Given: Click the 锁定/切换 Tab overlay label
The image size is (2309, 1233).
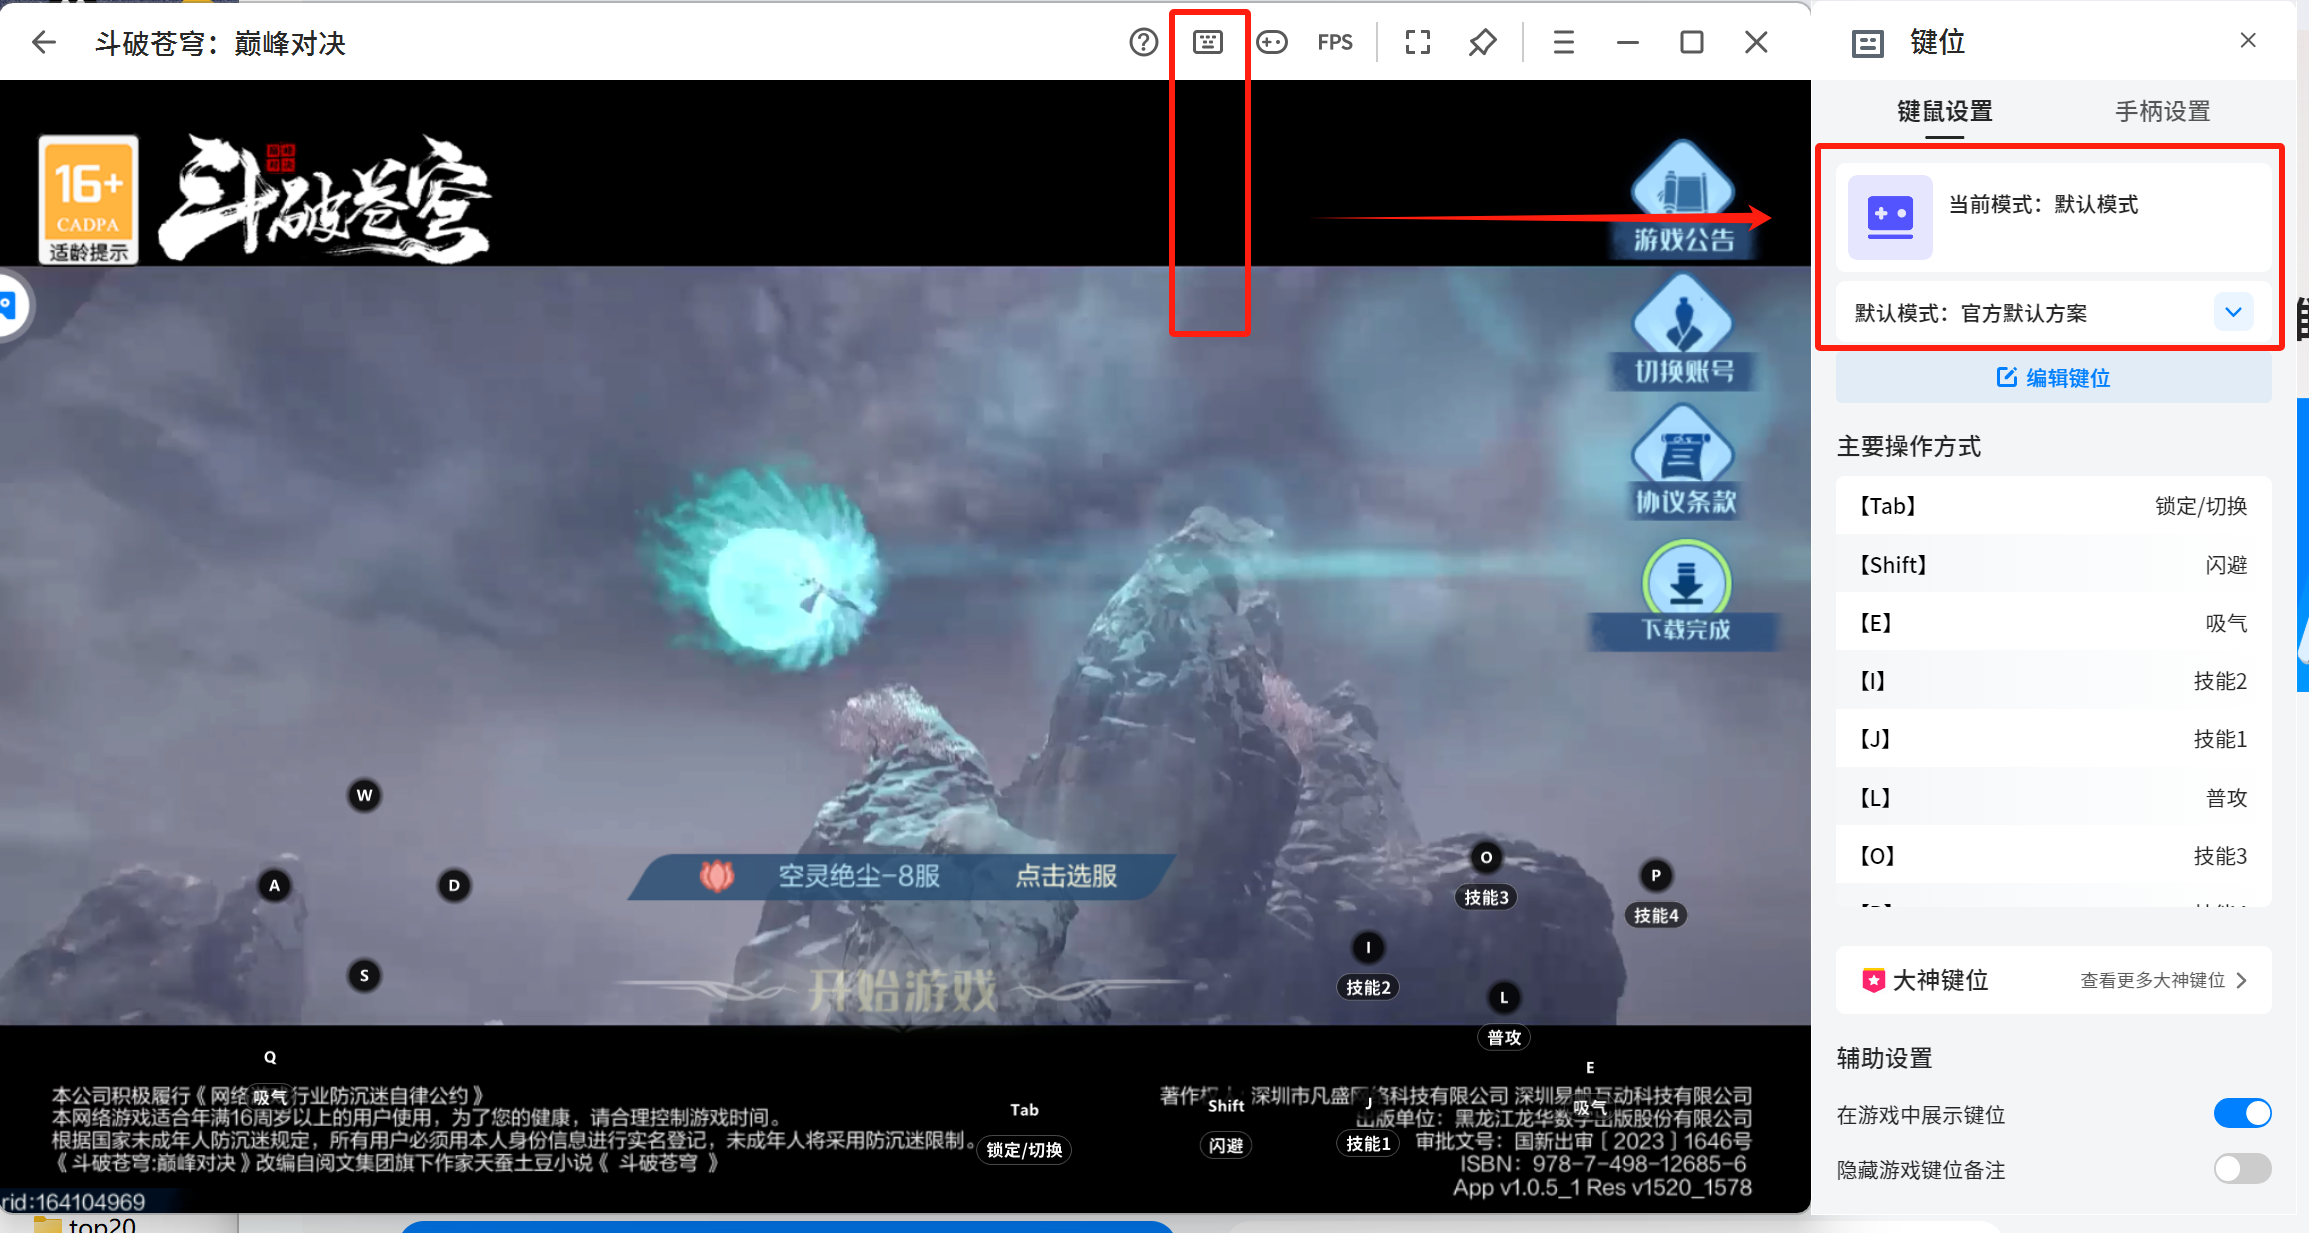Looking at the screenshot, I should [1024, 1150].
